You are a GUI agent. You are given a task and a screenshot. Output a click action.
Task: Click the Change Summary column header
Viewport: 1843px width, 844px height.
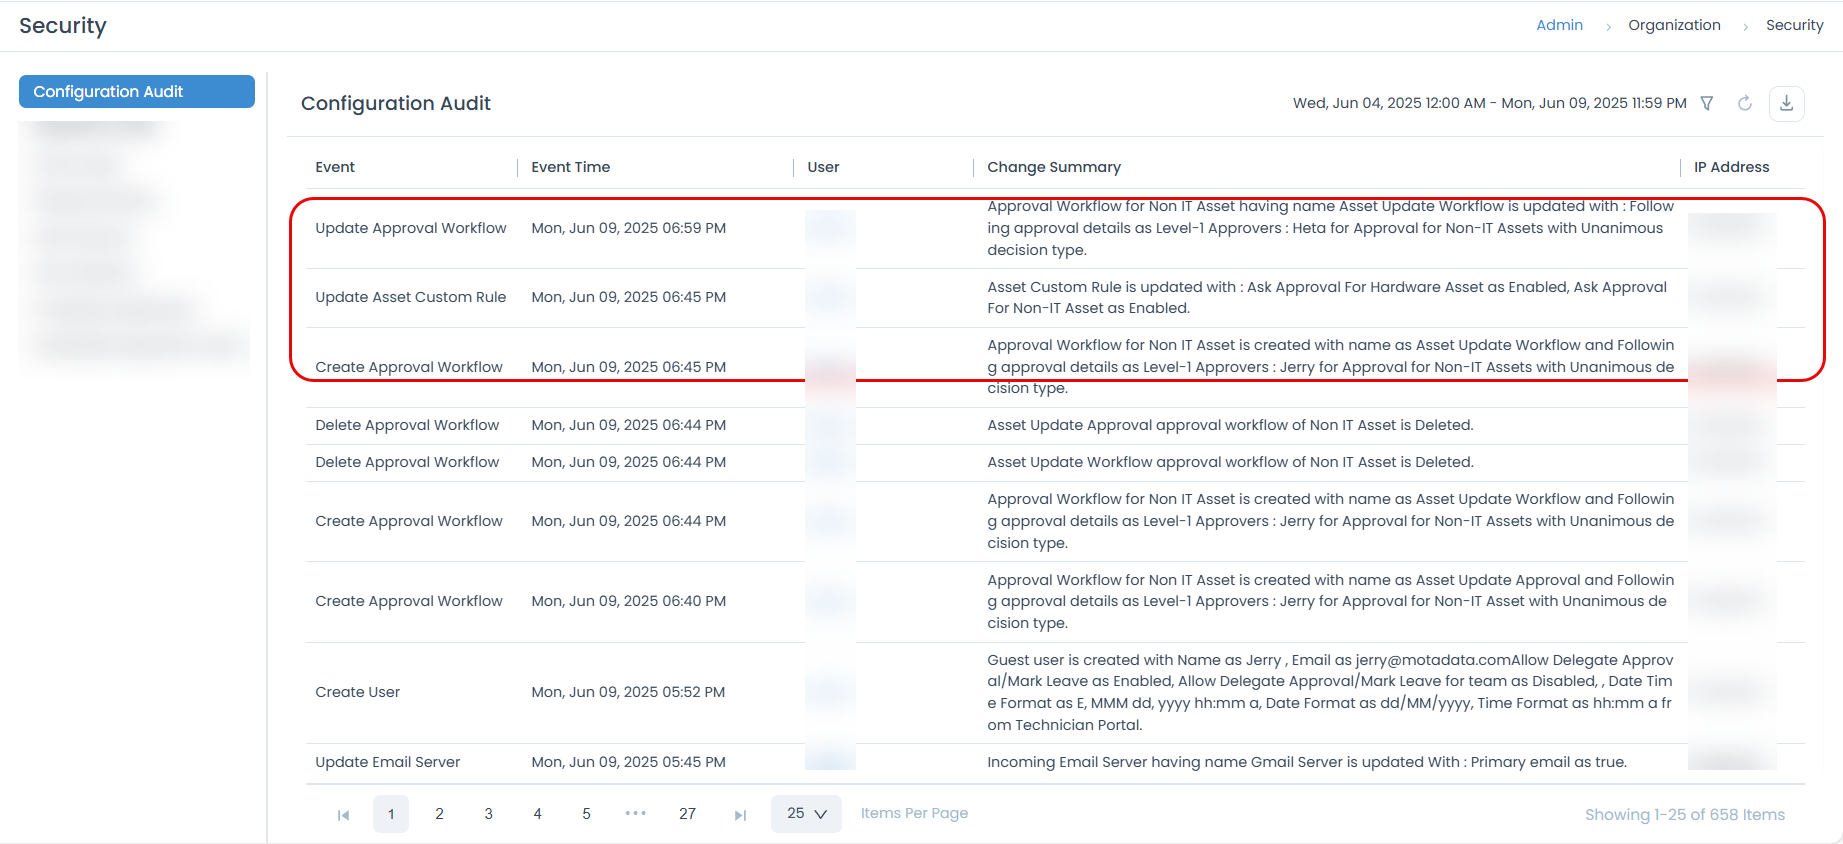[1053, 167]
